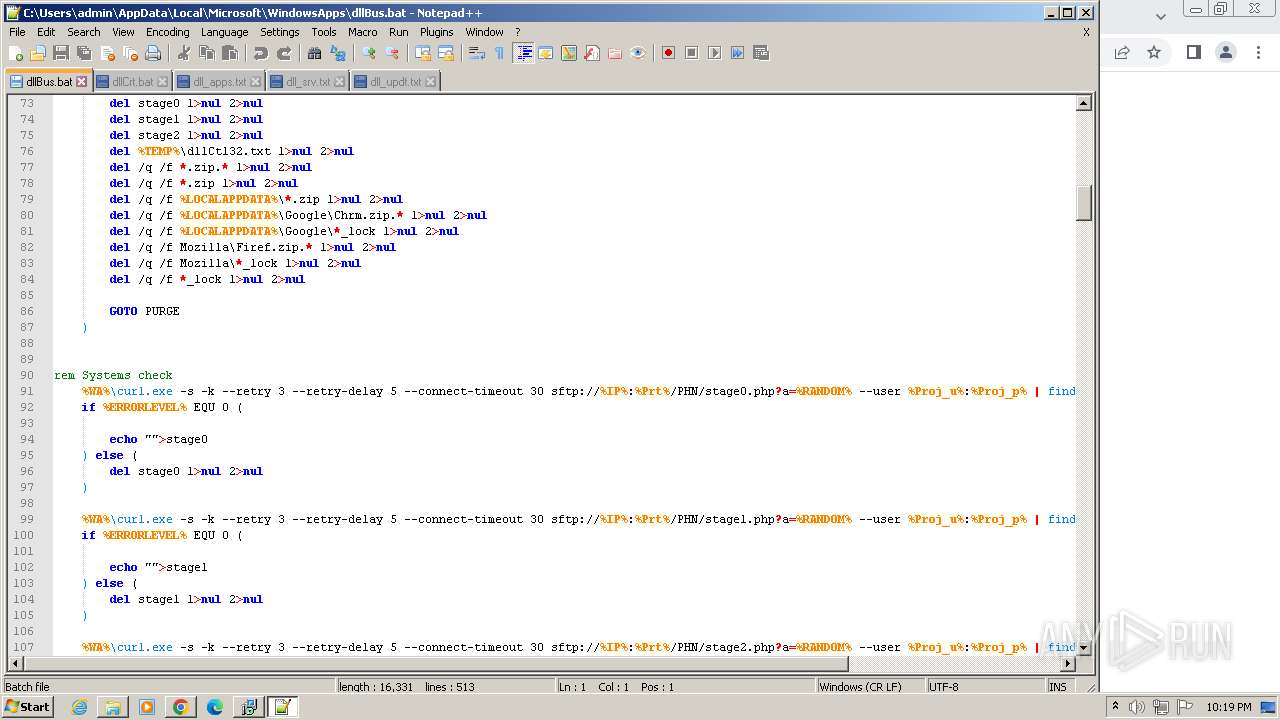Click the Save recorded macro icon
The image size is (1280, 720).
(760, 53)
